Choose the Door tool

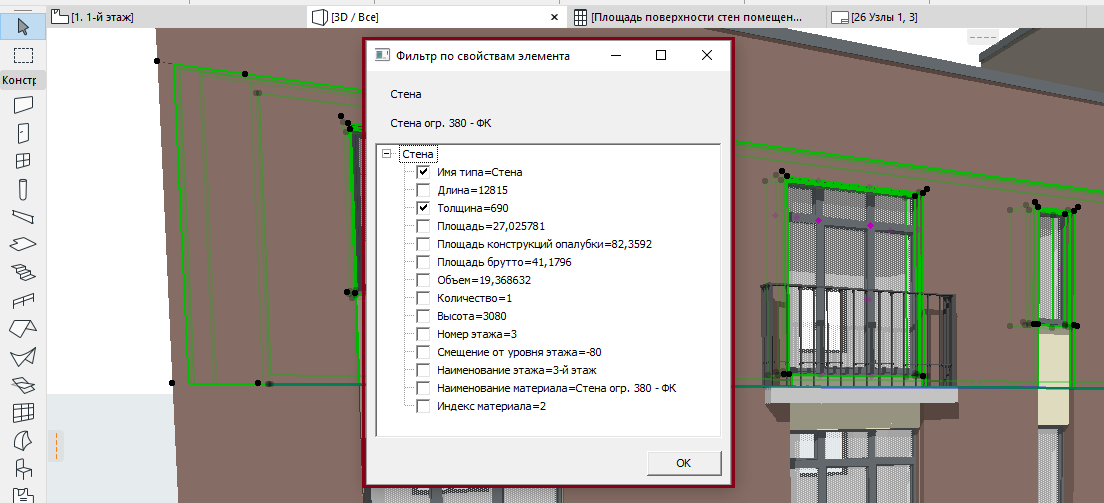pos(23,132)
